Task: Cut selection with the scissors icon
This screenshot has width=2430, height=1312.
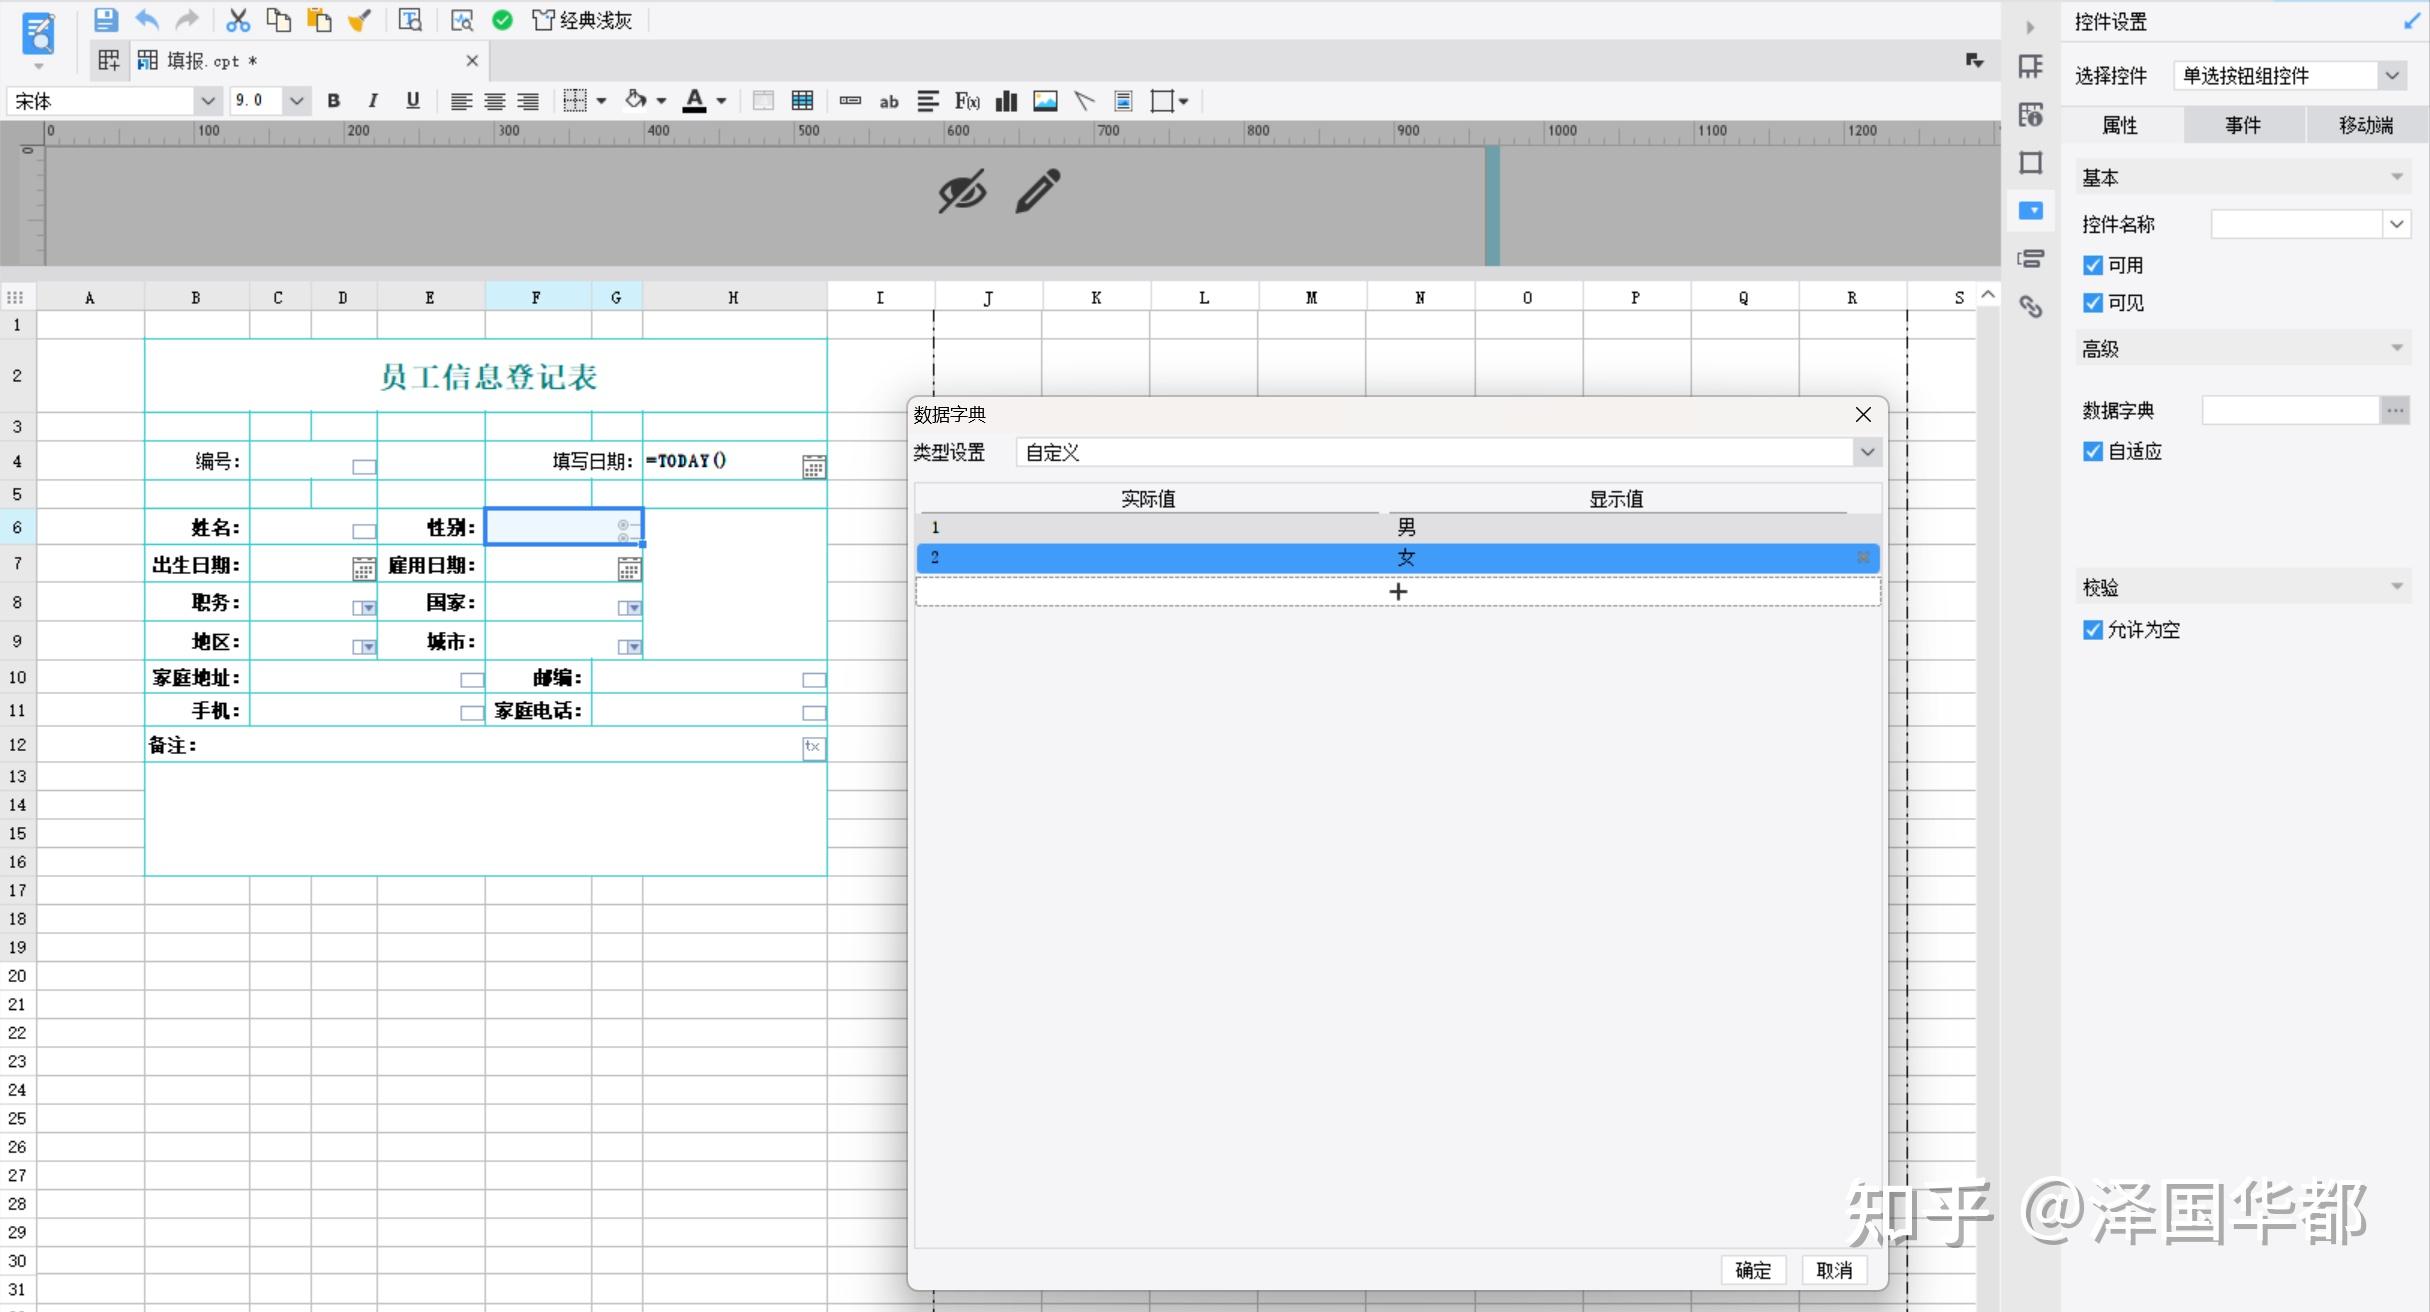Action: [238, 20]
